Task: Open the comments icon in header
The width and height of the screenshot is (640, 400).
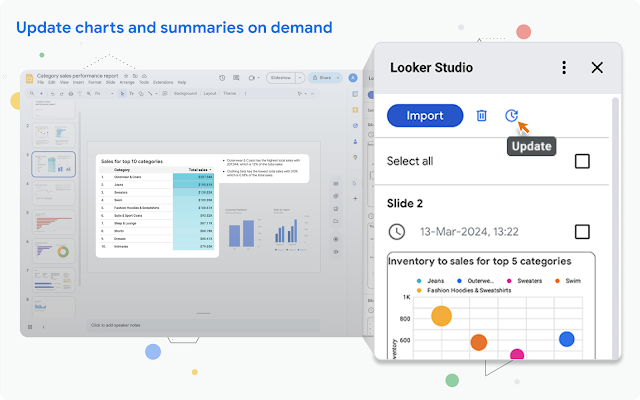Action: (x=236, y=78)
